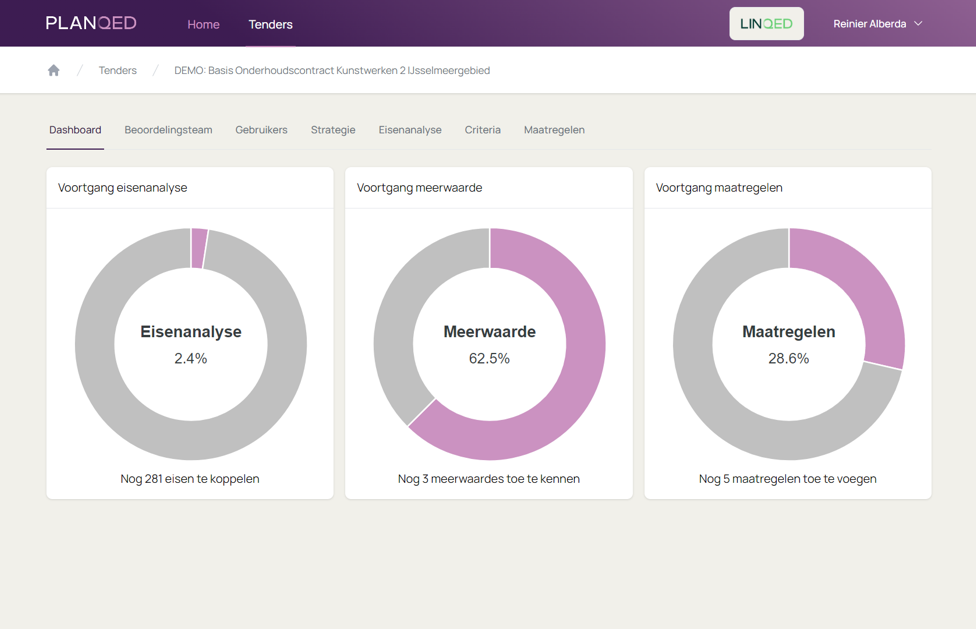This screenshot has width=976, height=629.
Task: Open the LINQED app button
Action: (x=766, y=24)
